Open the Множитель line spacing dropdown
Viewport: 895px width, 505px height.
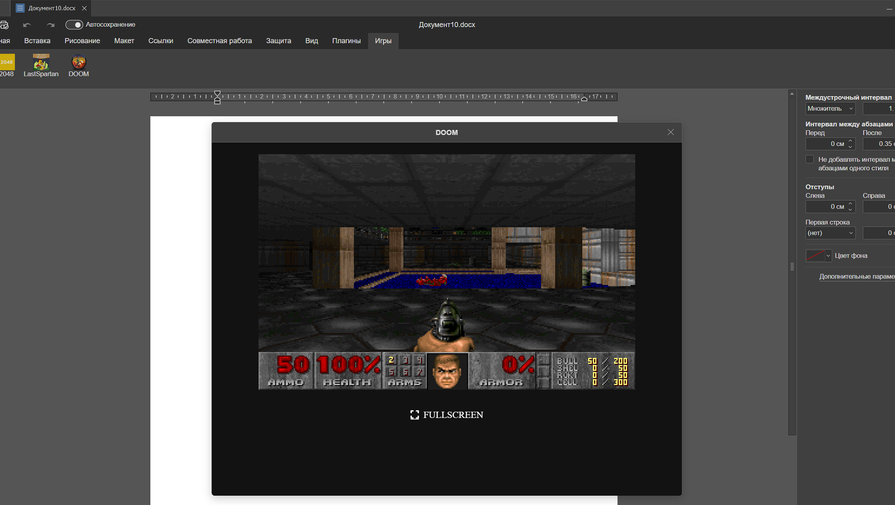(830, 108)
